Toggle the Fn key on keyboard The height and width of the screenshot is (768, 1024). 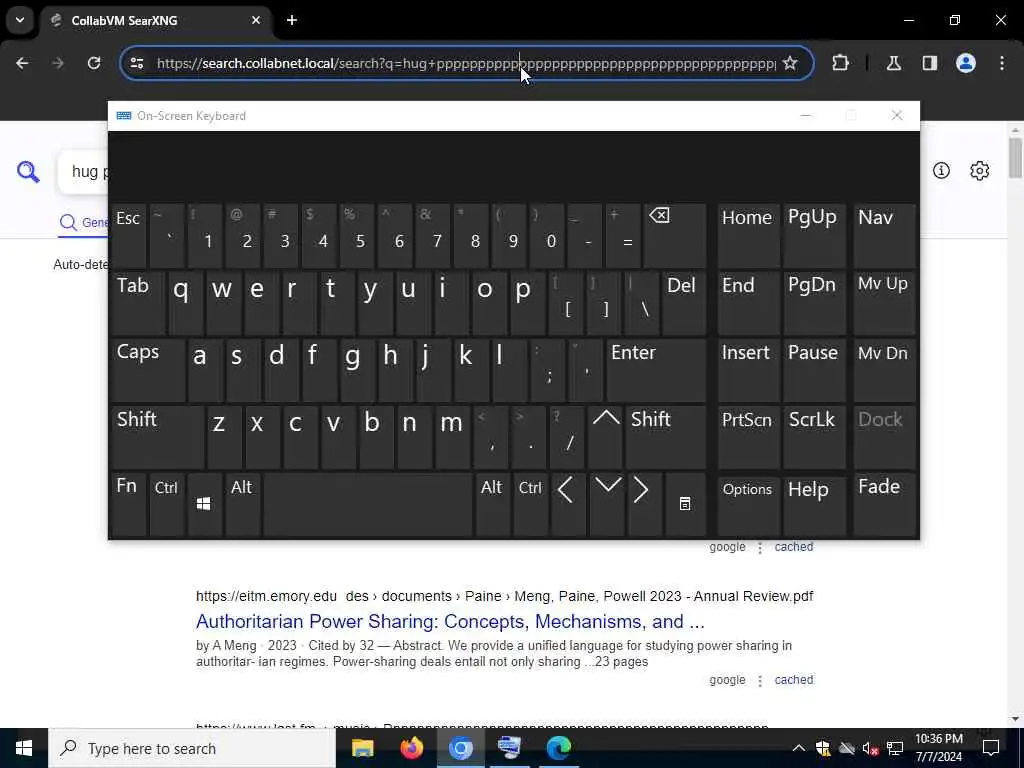click(128, 505)
